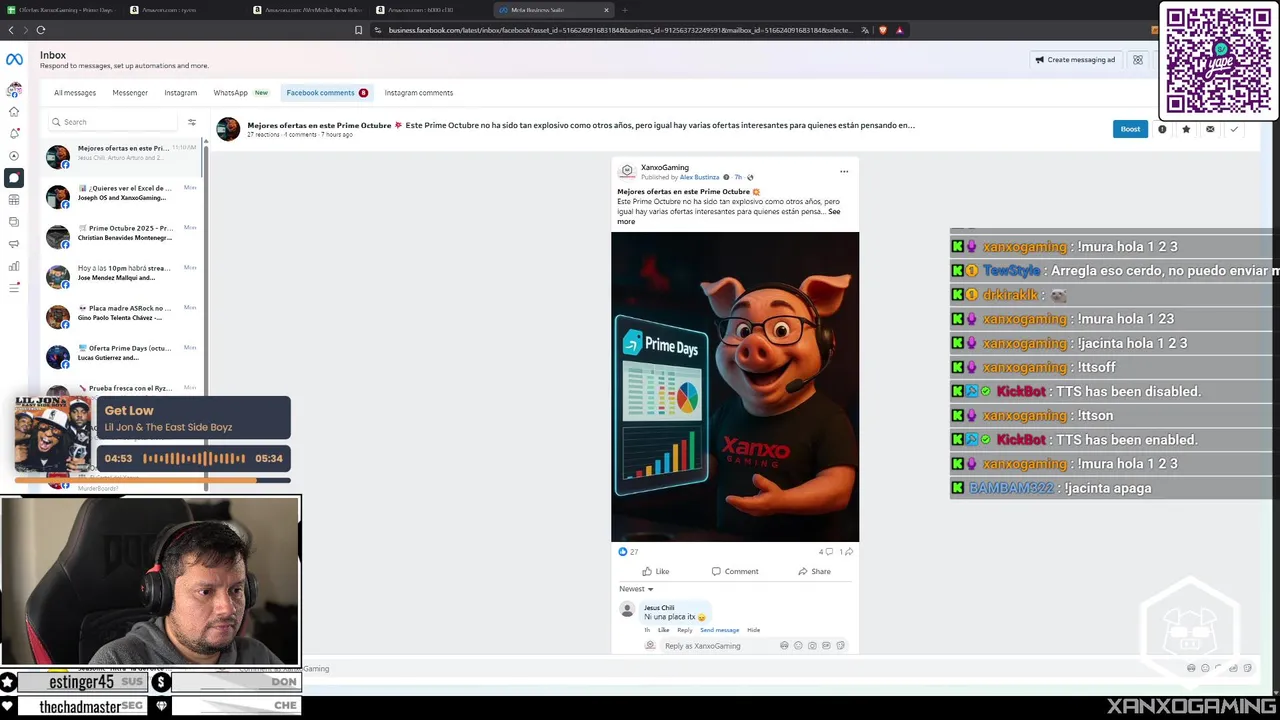The width and height of the screenshot is (1280, 720).
Task: Switch to the WhatsApp tab
Action: coord(240,93)
